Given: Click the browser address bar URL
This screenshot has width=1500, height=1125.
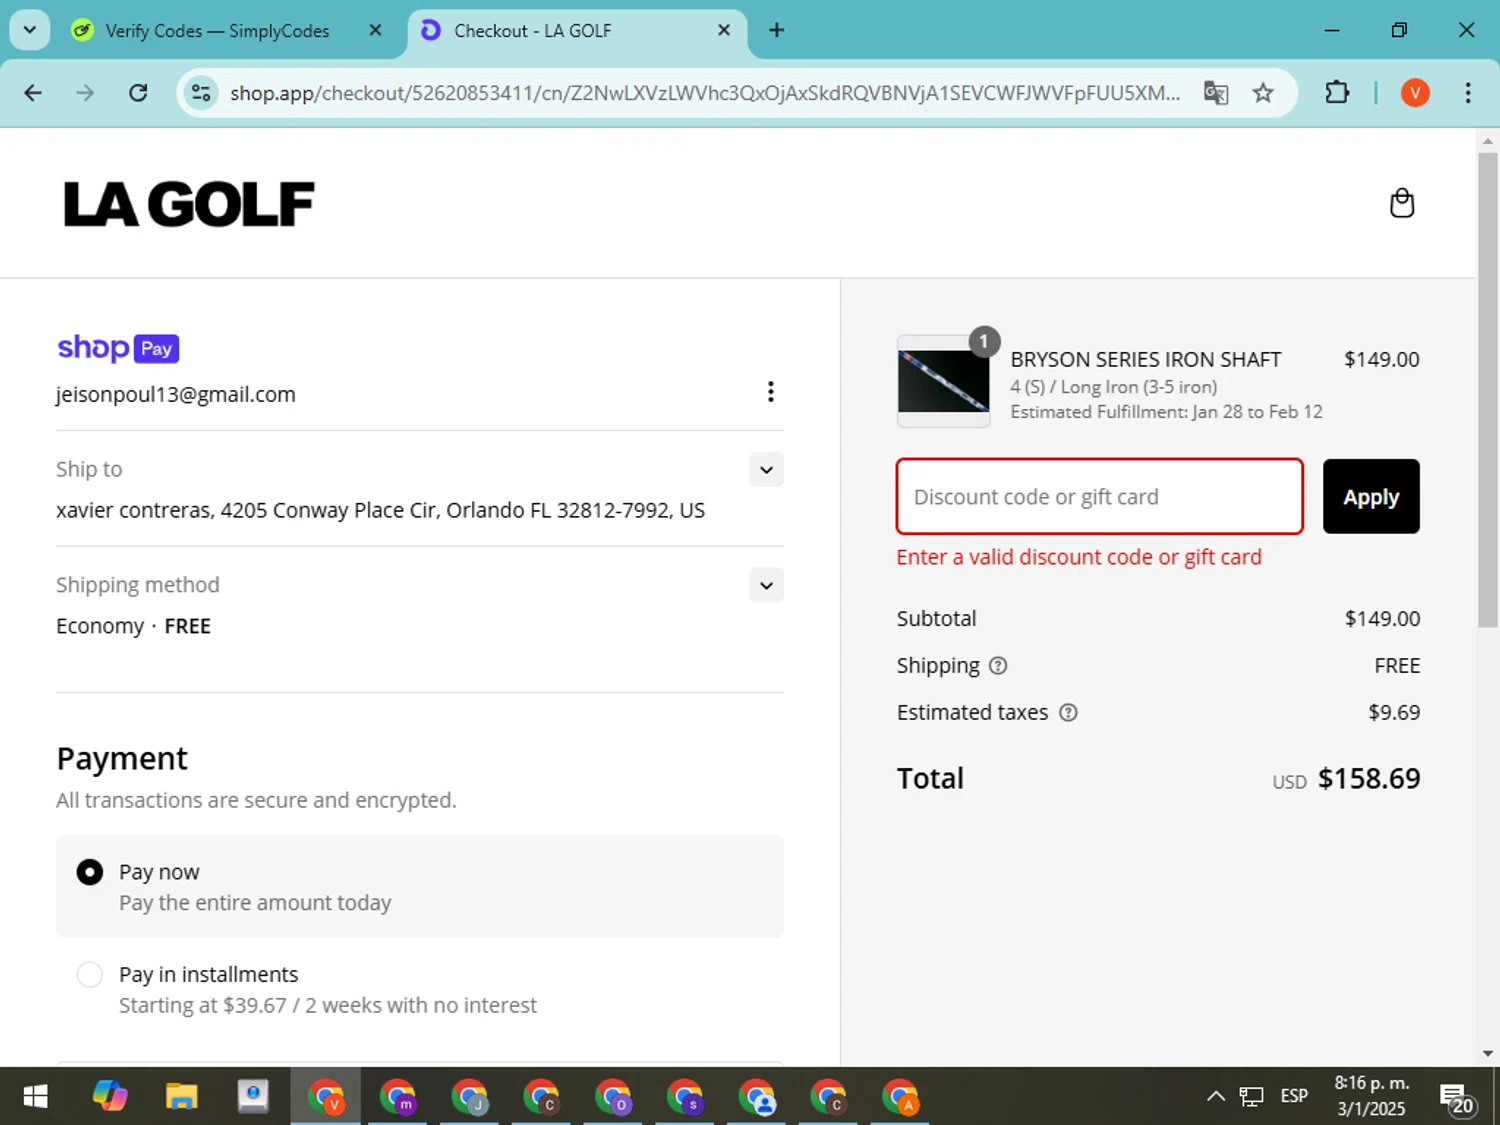Looking at the screenshot, I should point(705,93).
